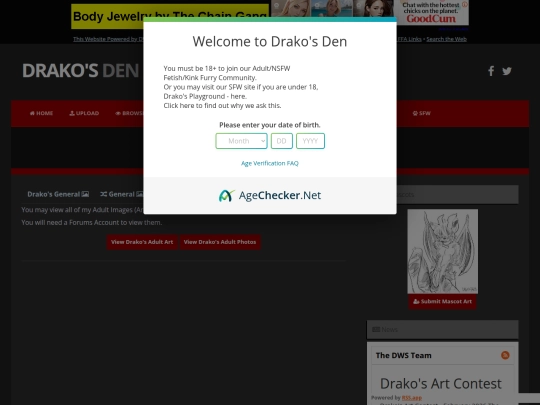The image size is (540, 405).
Task: Click View Drako's Adult Photos button
Action: (220, 242)
